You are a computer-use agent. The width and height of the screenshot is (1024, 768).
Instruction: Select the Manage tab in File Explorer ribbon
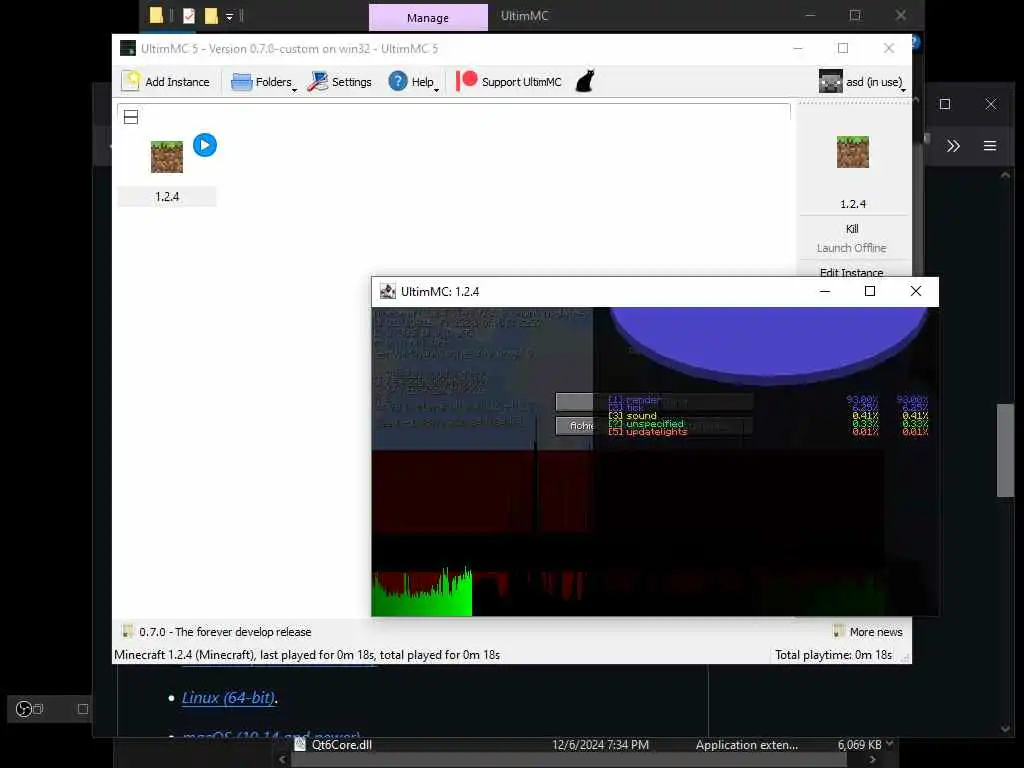428,18
